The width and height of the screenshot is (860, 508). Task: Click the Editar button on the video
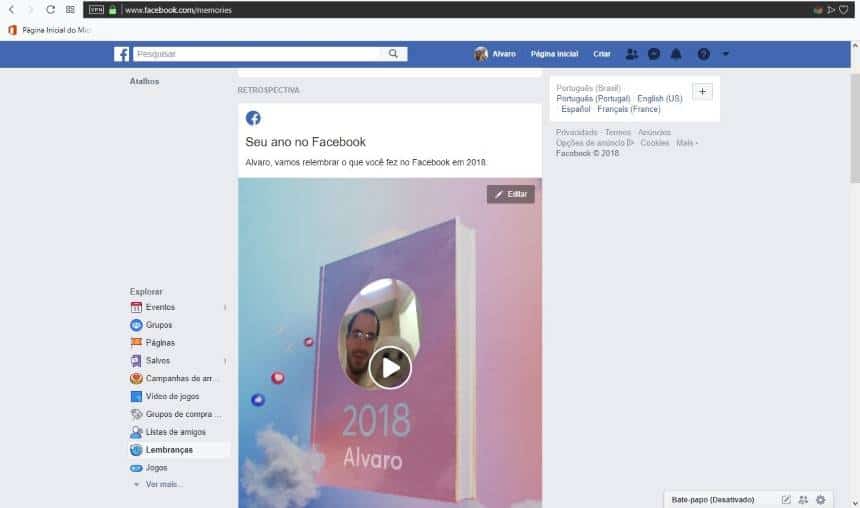click(511, 194)
